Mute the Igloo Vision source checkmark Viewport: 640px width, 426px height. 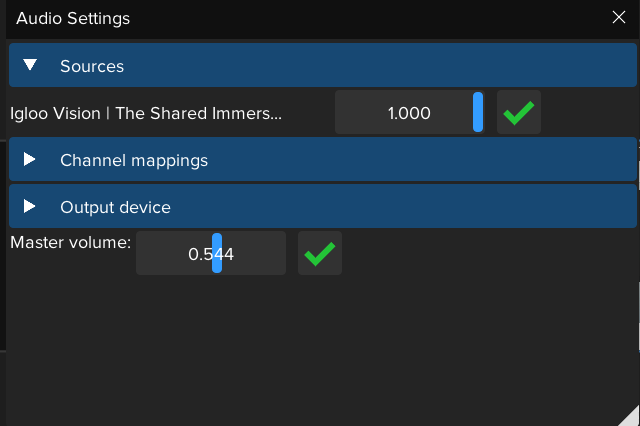[518, 113]
